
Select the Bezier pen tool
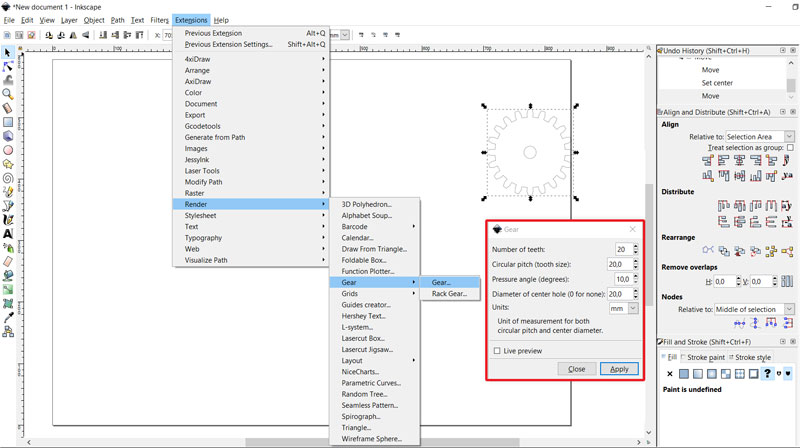pos(8,206)
